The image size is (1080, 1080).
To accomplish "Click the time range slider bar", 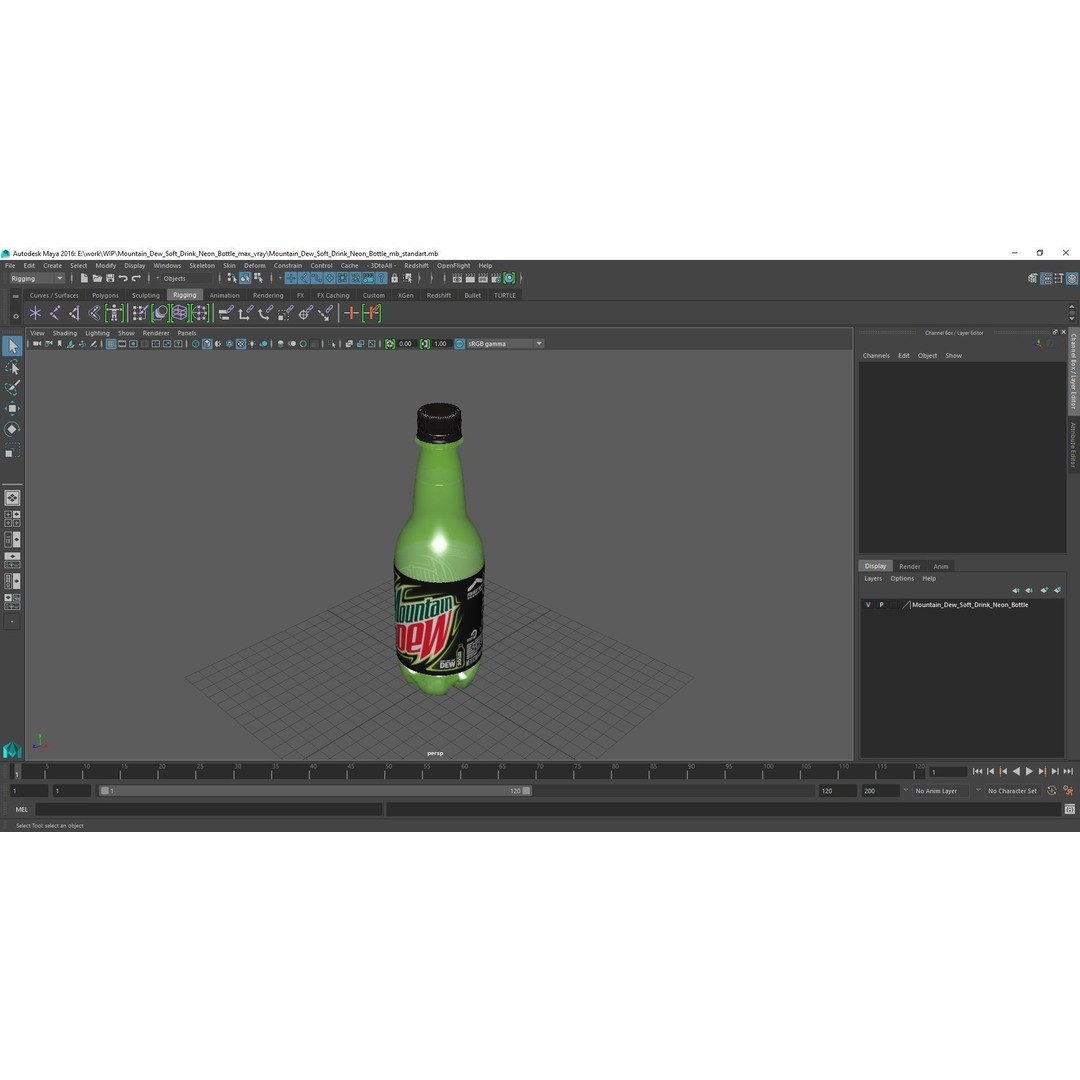I will tap(315, 791).
